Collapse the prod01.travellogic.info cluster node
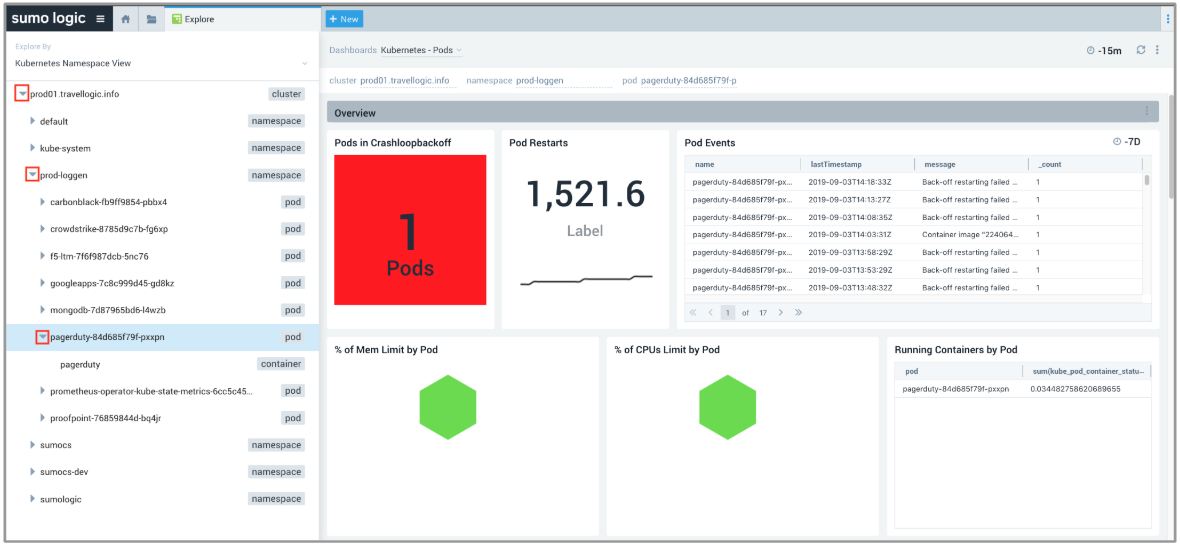This screenshot has width=1180, height=546. pyautogui.click(x=22, y=94)
